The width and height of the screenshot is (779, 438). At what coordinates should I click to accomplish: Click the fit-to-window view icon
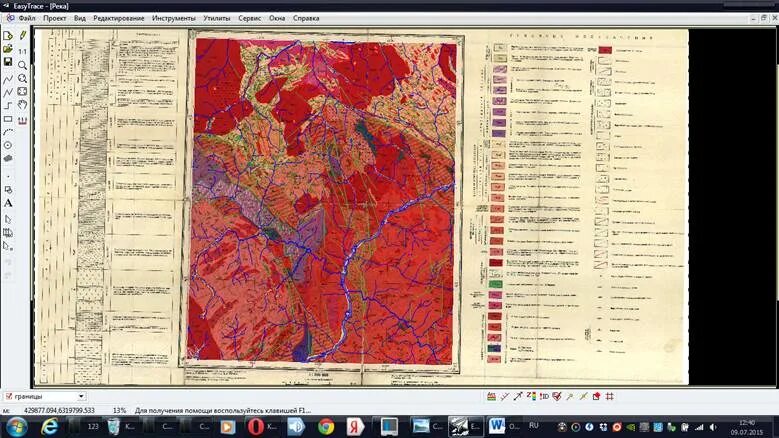pyautogui.click(x=22, y=92)
